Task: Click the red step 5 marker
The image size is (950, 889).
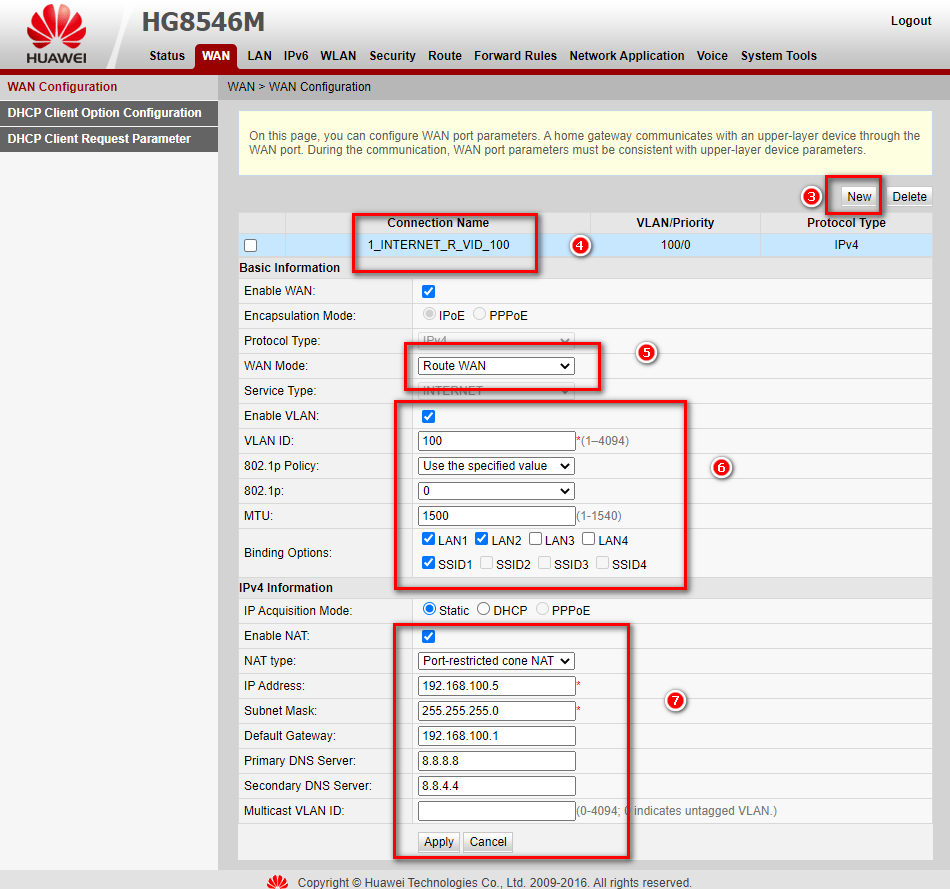Action: (647, 353)
